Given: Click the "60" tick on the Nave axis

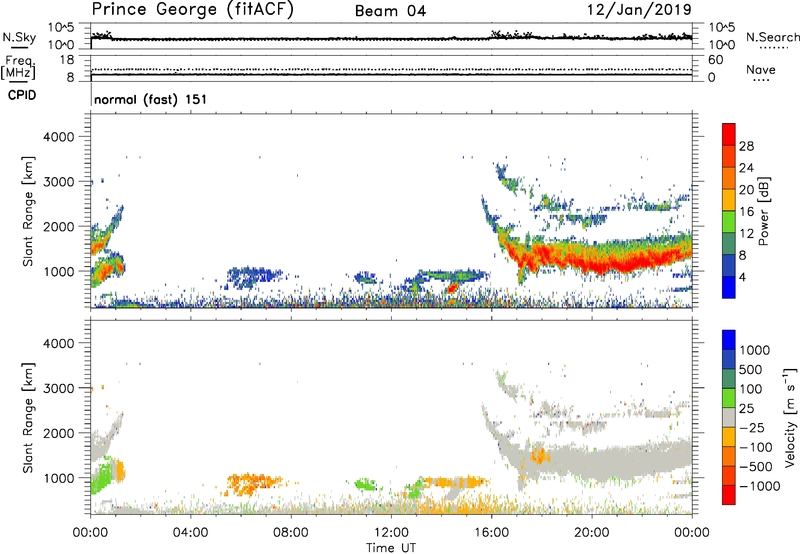Looking at the screenshot, I should (x=715, y=60).
